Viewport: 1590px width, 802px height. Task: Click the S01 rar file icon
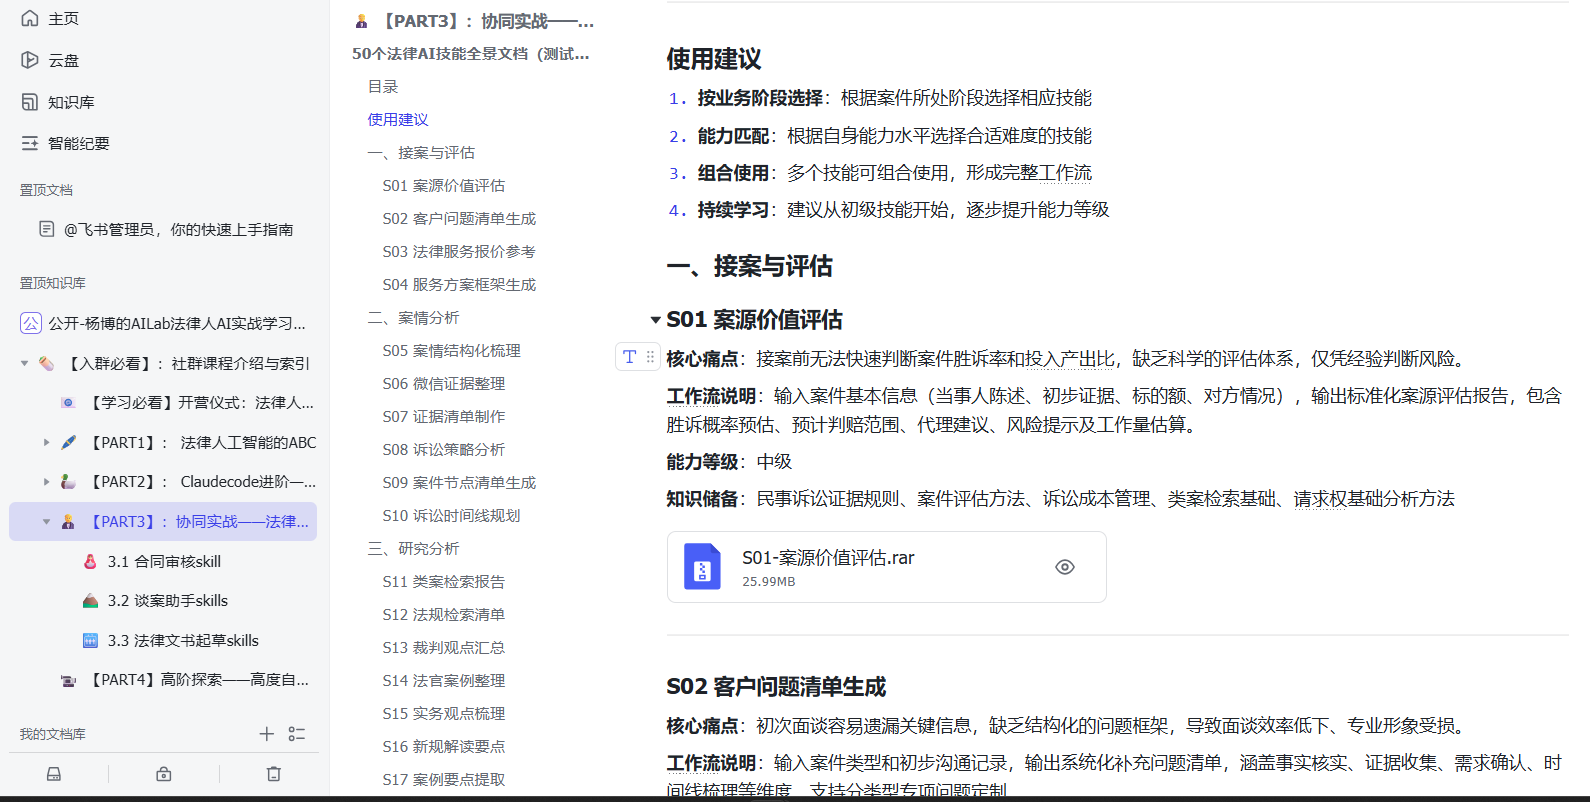point(702,567)
